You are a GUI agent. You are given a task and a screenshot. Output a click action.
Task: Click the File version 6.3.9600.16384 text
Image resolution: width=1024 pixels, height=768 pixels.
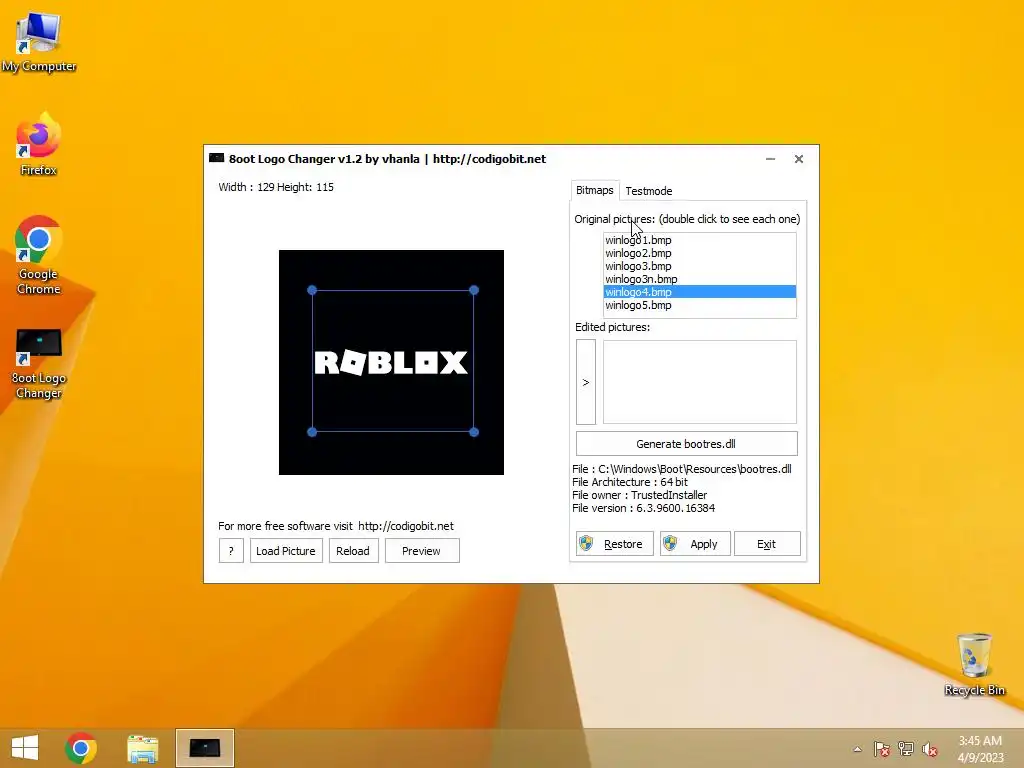point(643,508)
